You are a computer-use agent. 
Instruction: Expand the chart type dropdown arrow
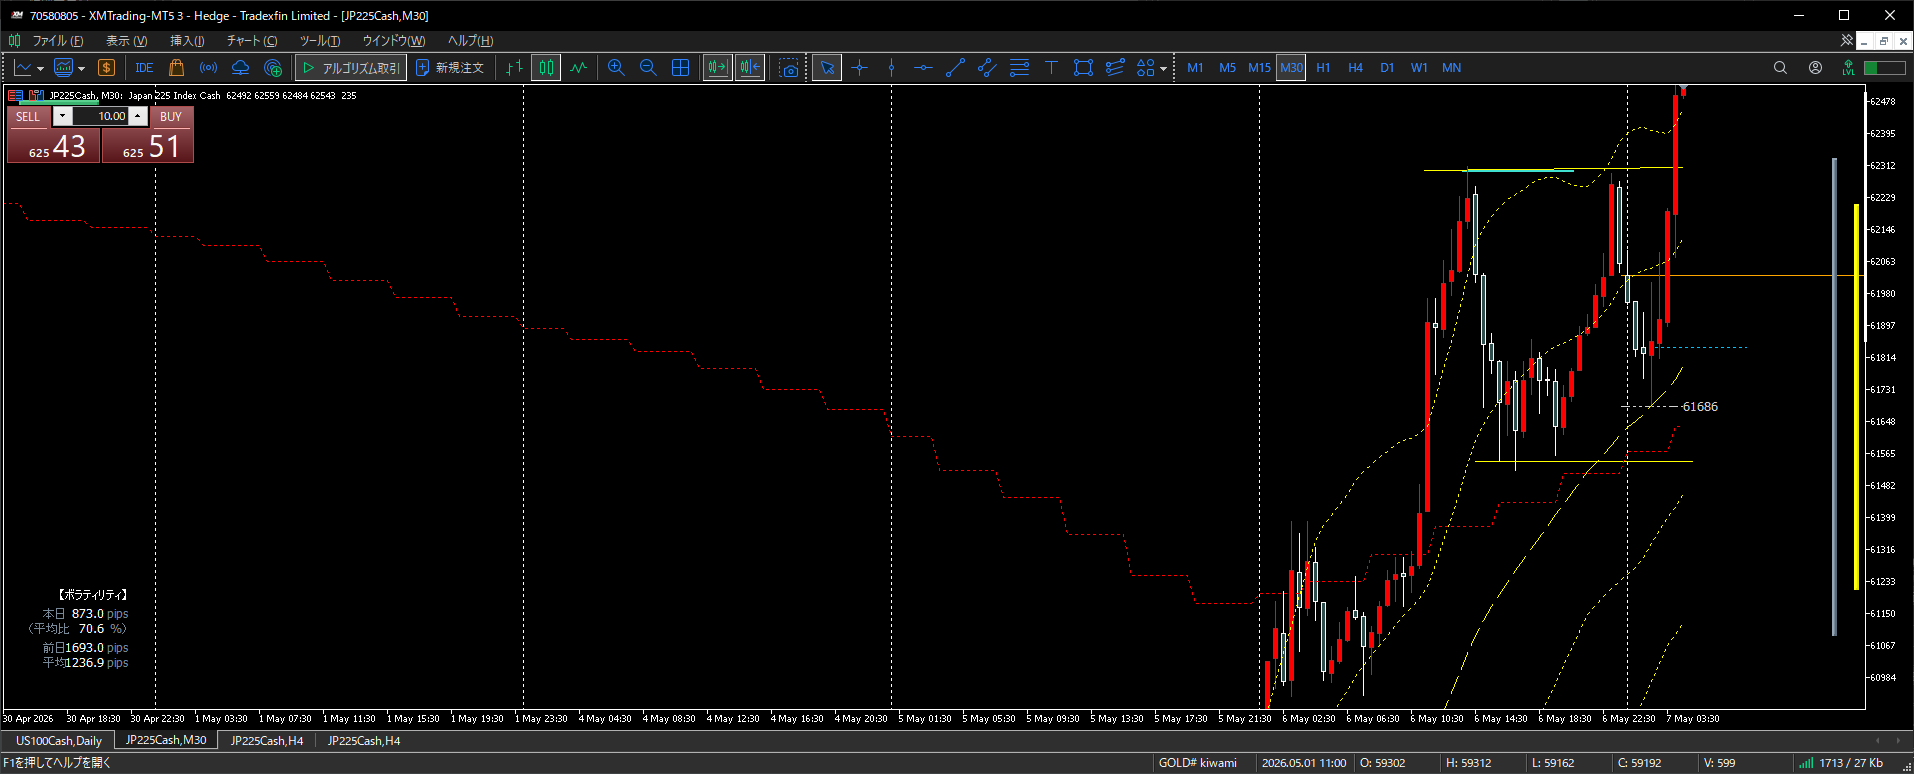pos(40,69)
